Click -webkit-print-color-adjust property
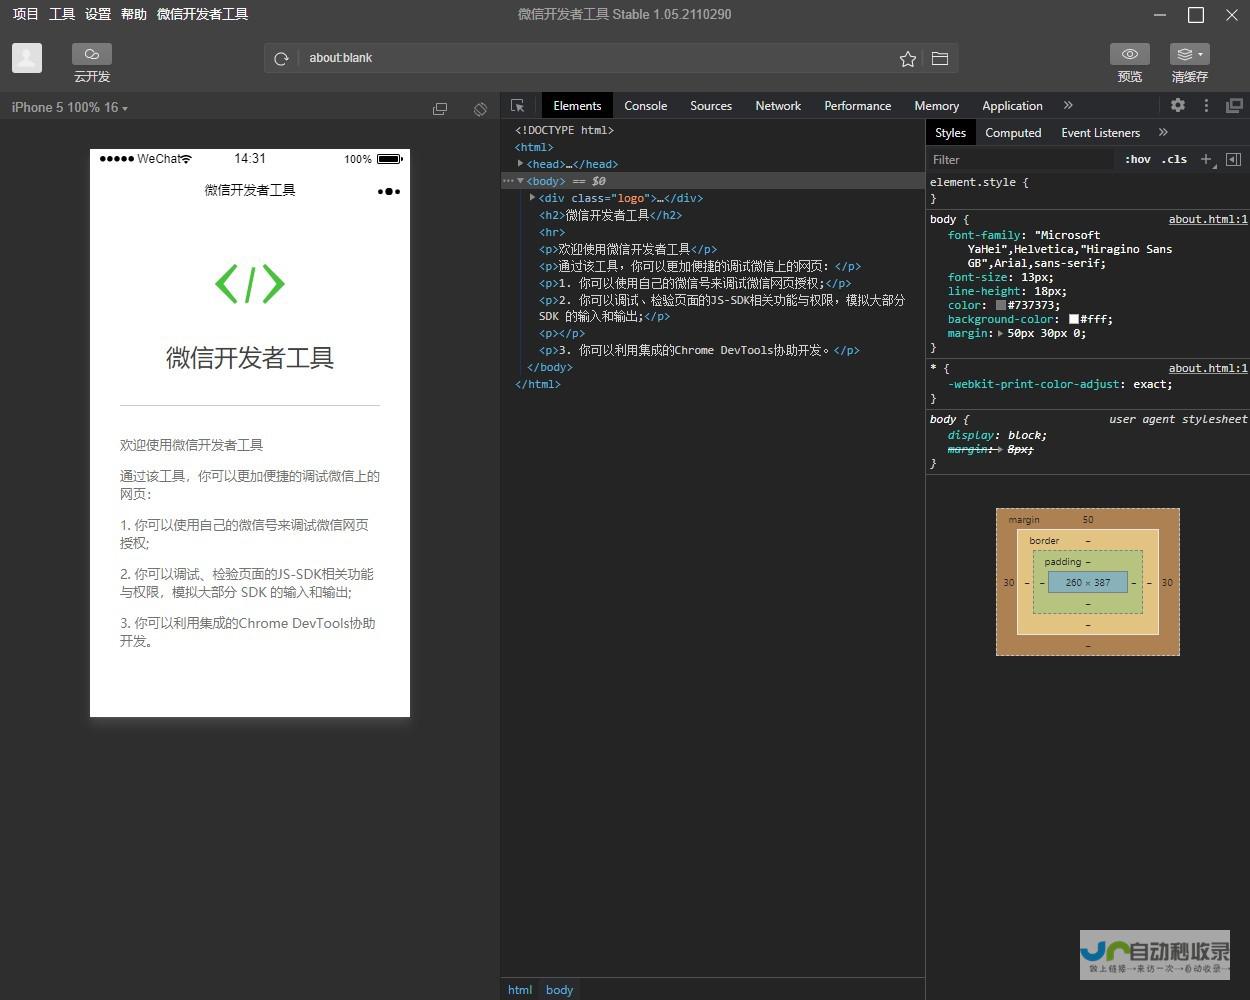Viewport: 1250px width, 1000px height. [1033, 384]
